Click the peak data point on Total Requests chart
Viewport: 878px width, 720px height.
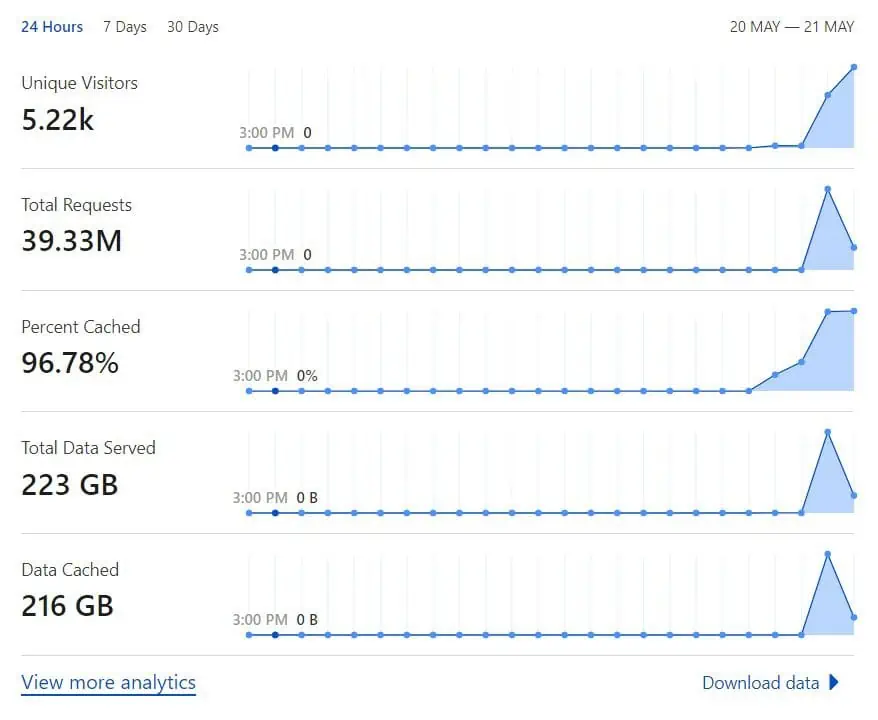tap(828, 189)
